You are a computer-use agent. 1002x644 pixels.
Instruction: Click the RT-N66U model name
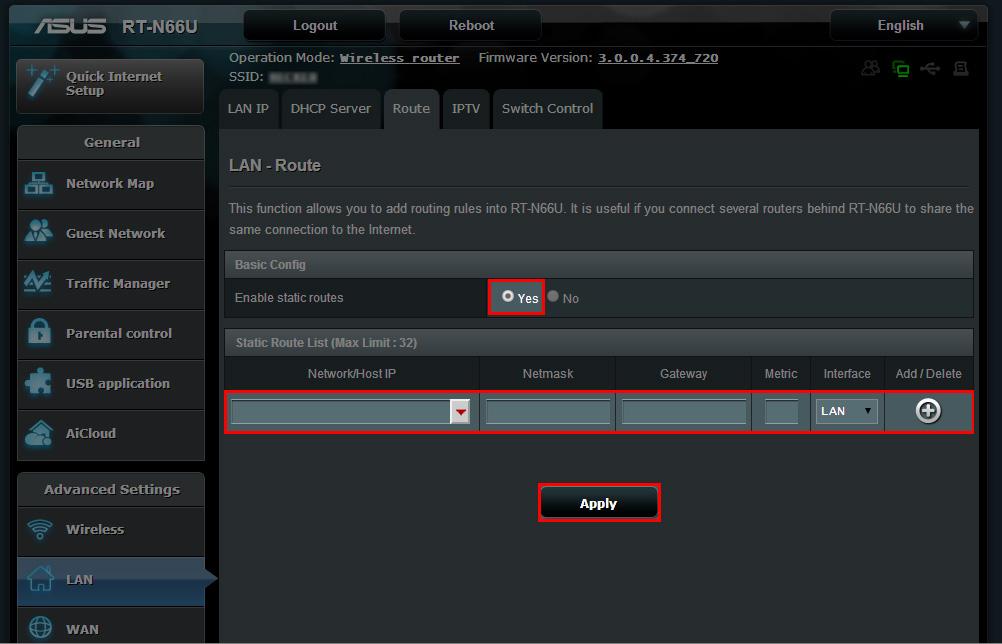coord(160,27)
